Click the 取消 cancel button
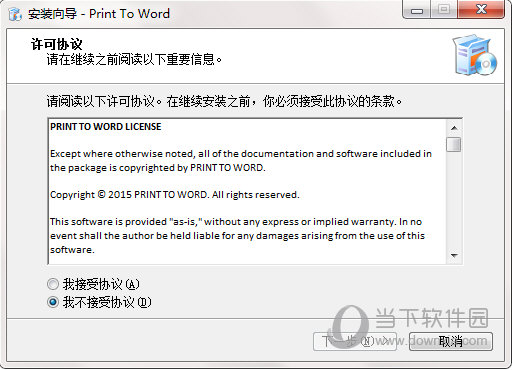This screenshot has width=512, height=370. pos(451,341)
